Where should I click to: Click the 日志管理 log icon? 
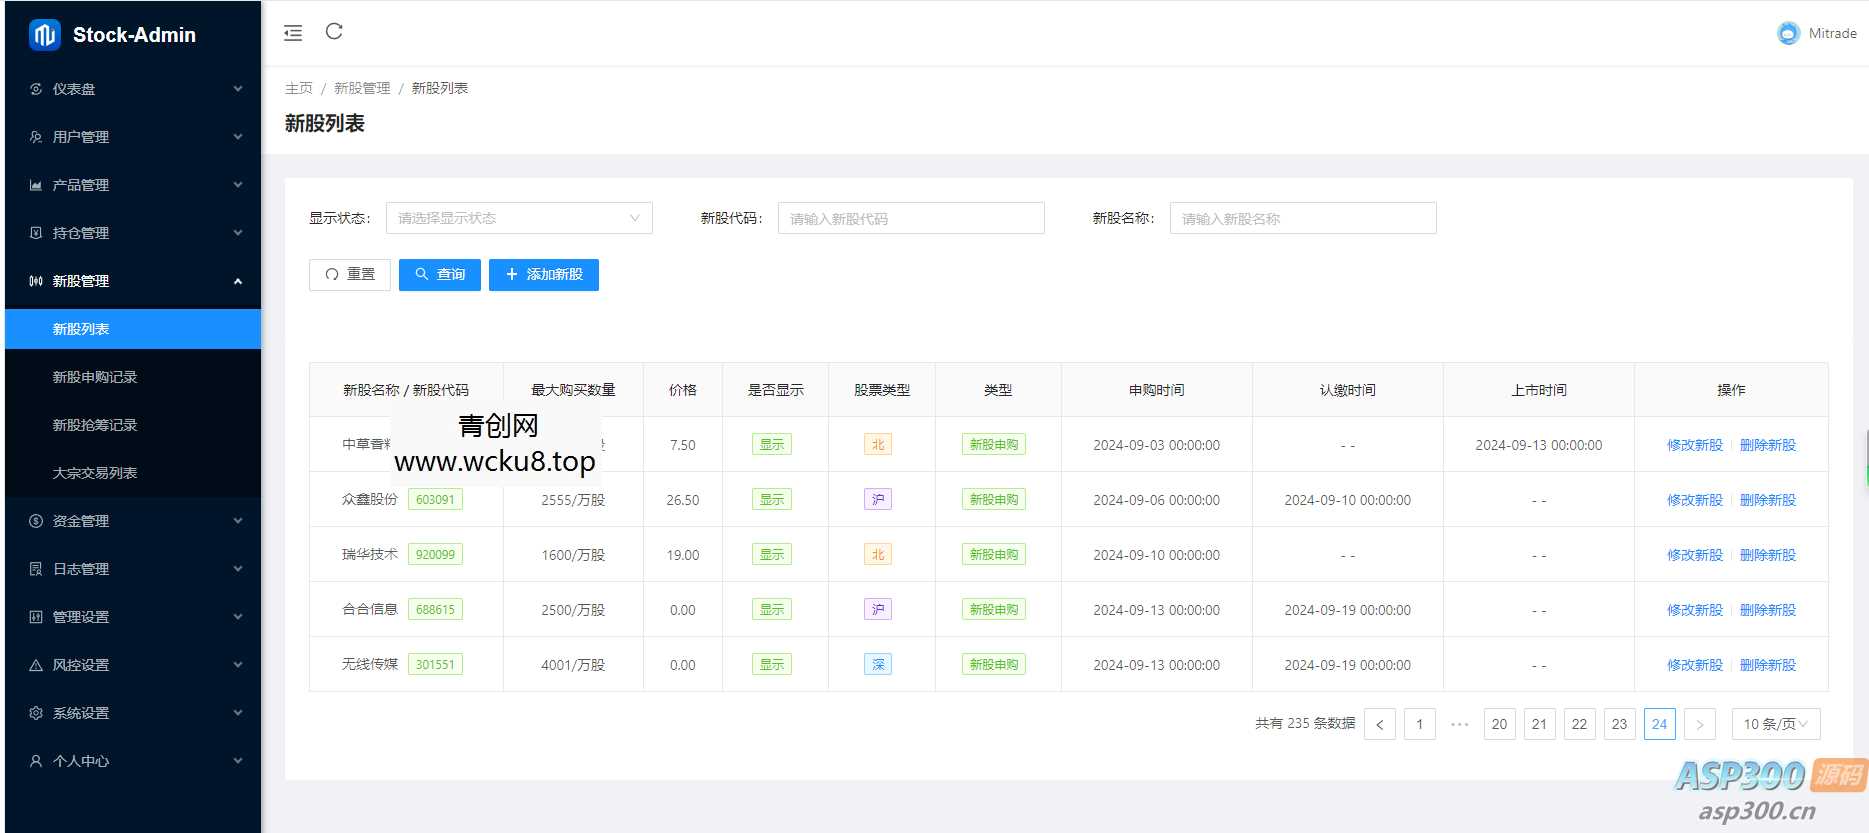click(x=36, y=569)
